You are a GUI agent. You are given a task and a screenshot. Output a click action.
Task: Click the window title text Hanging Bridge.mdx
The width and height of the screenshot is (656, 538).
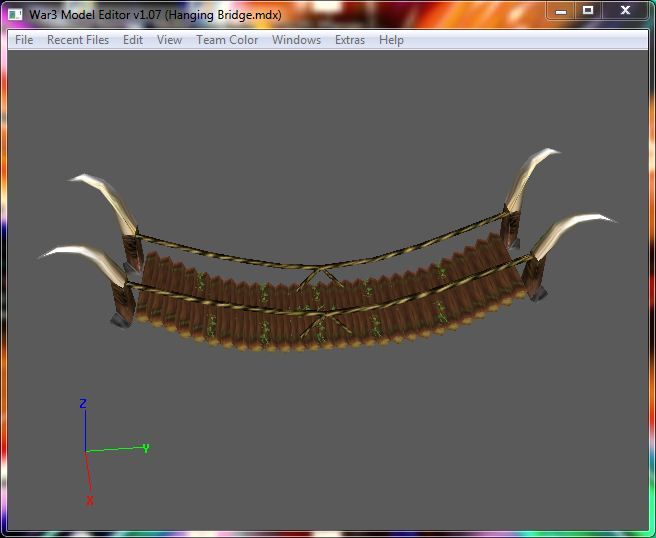tap(223, 15)
